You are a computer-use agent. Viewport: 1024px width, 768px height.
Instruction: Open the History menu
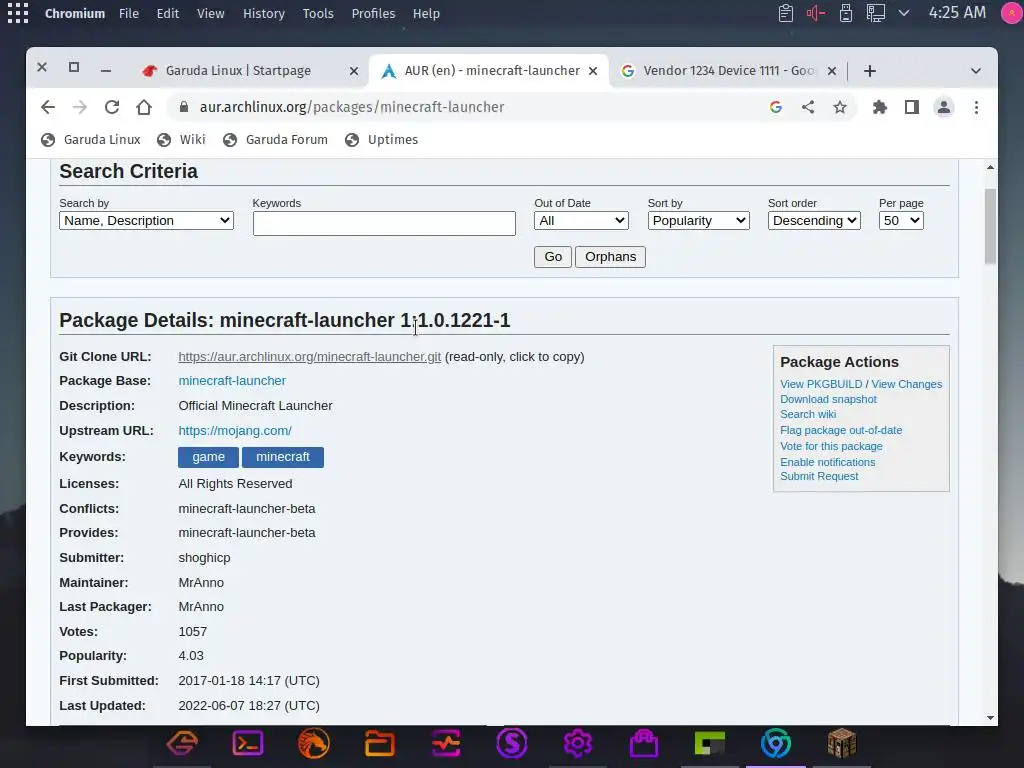pyautogui.click(x=264, y=13)
